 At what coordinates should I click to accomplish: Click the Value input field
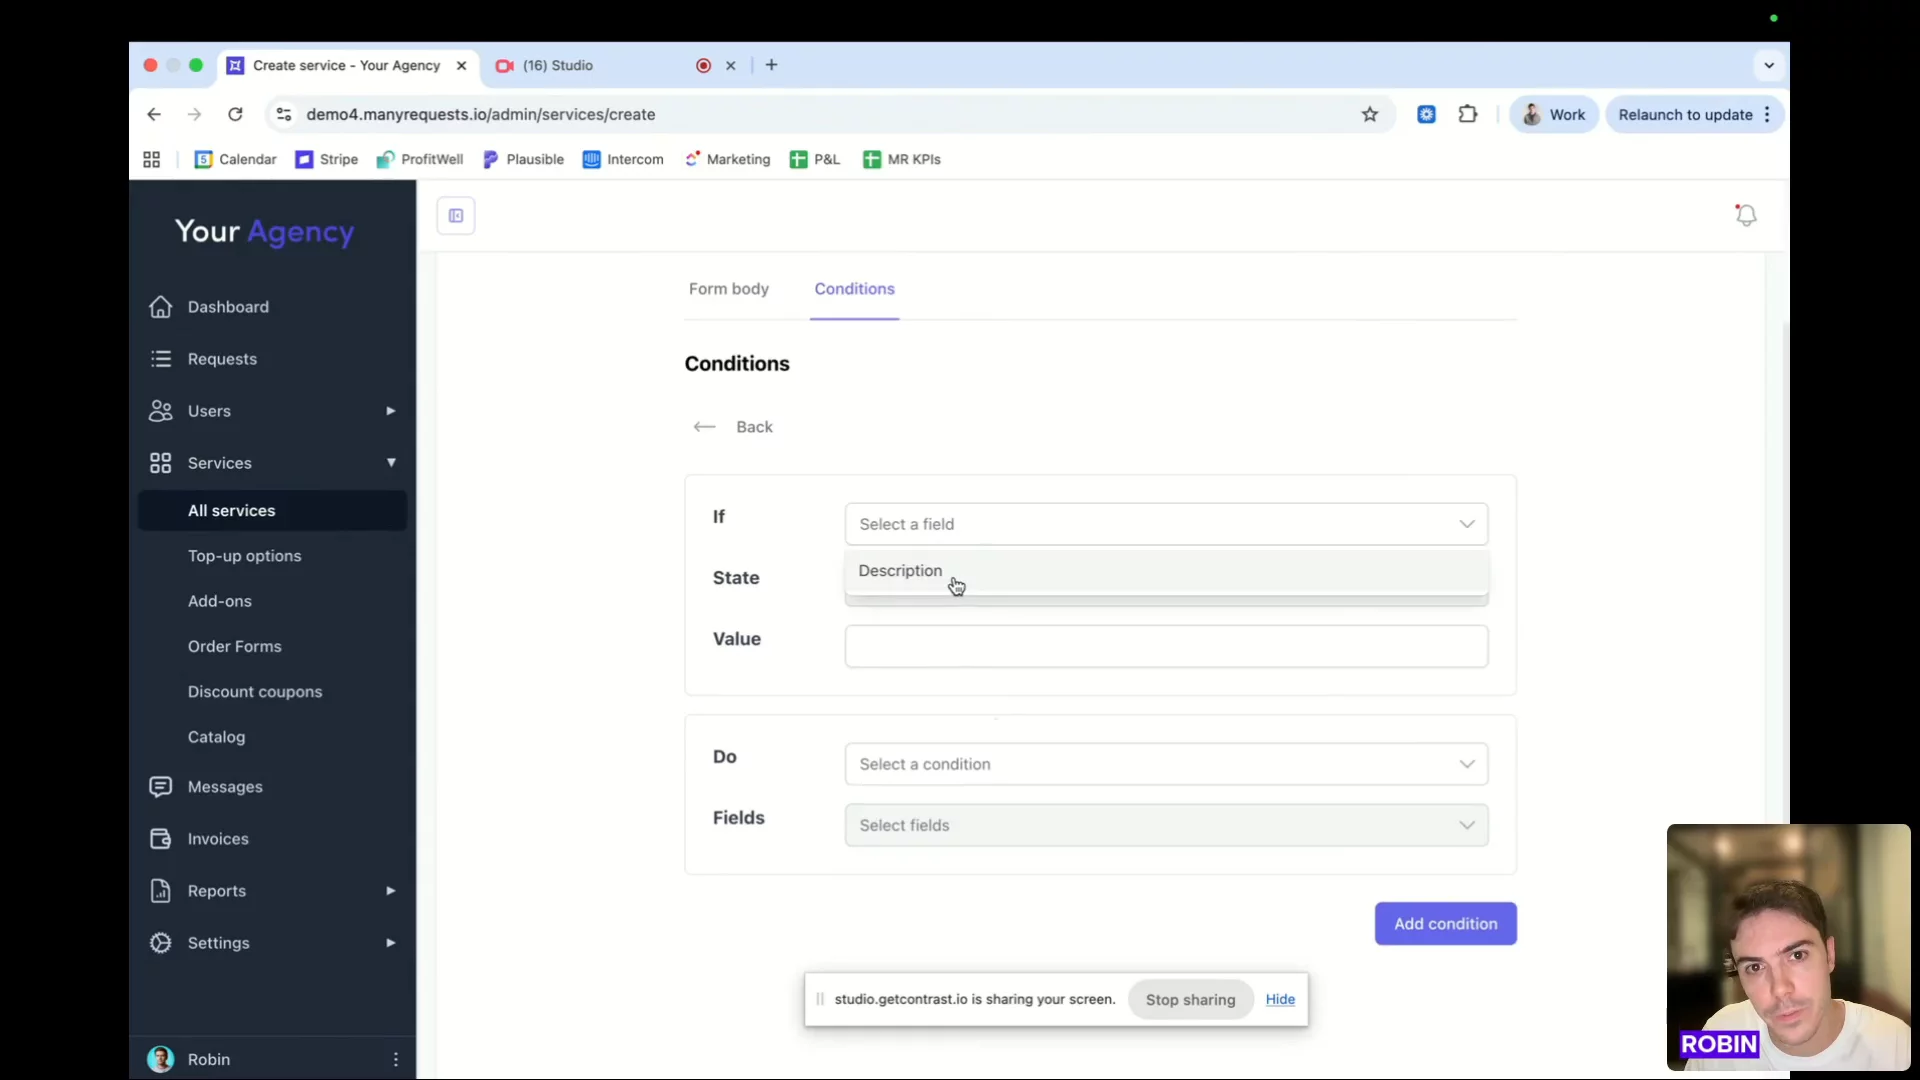pos(1166,646)
